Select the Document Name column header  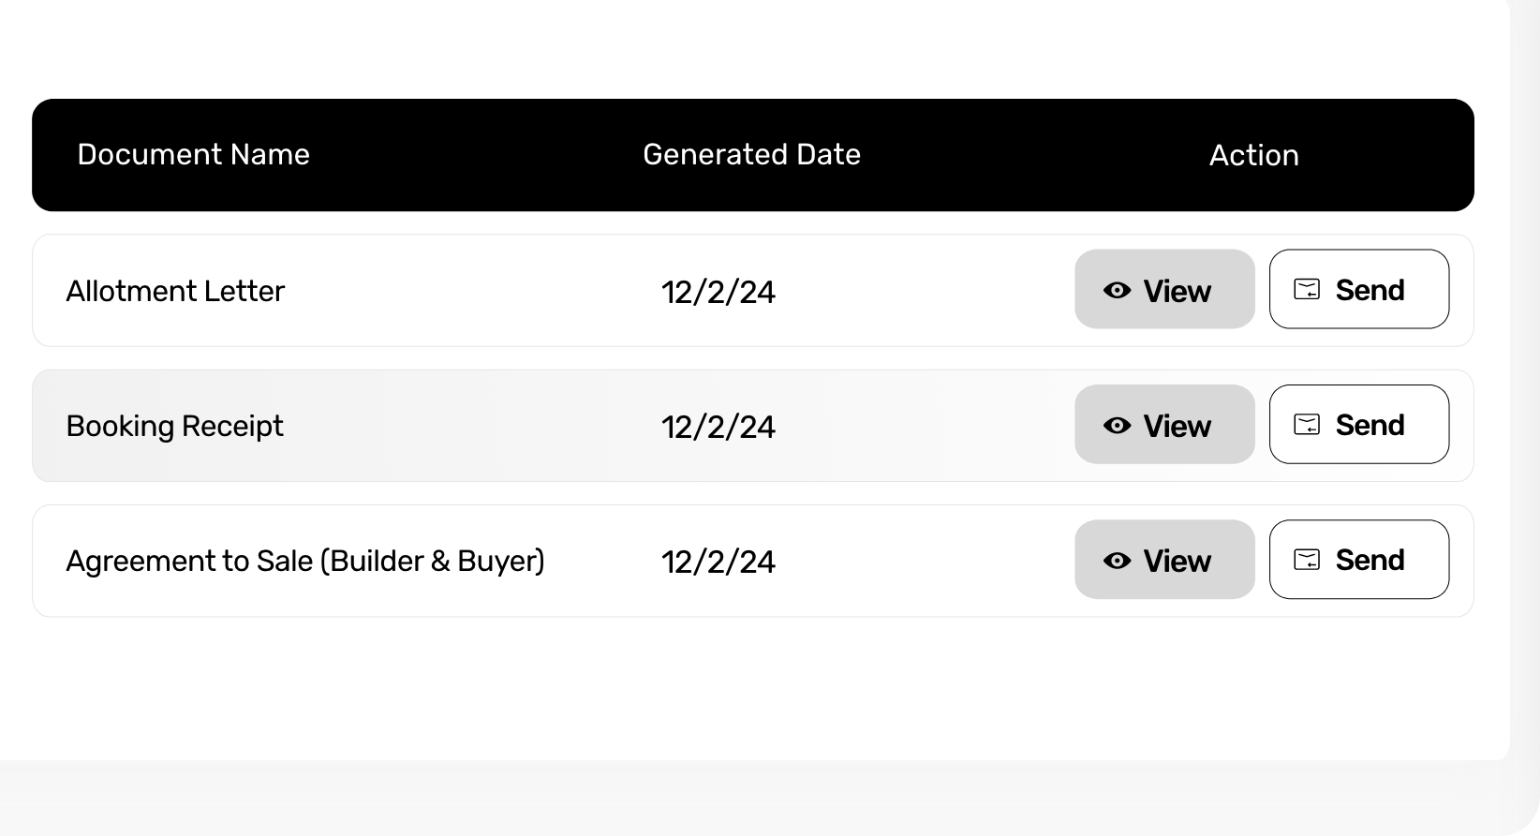point(193,154)
